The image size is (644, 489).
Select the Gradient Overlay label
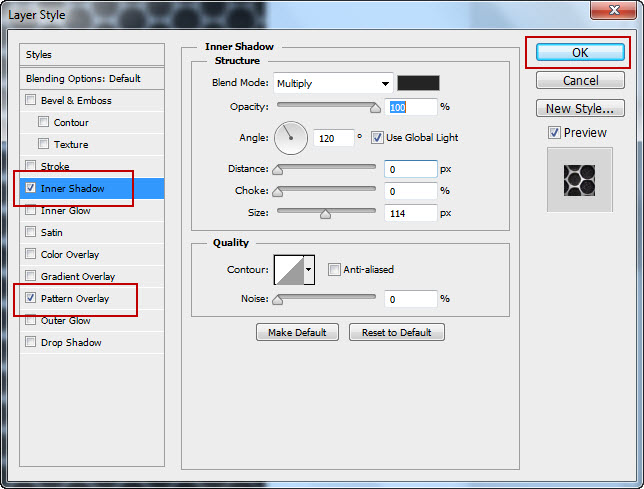78,276
